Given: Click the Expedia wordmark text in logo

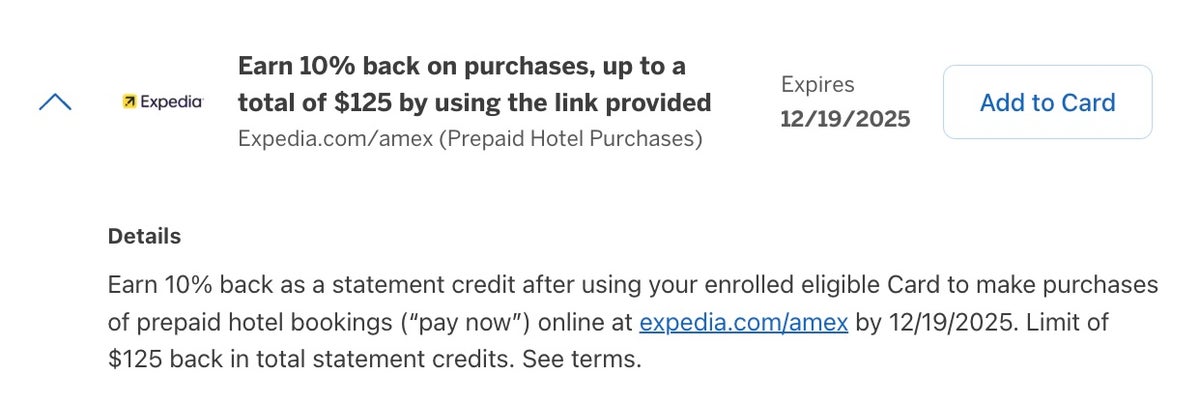Looking at the screenshot, I should pyautogui.click(x=170, y=102).
